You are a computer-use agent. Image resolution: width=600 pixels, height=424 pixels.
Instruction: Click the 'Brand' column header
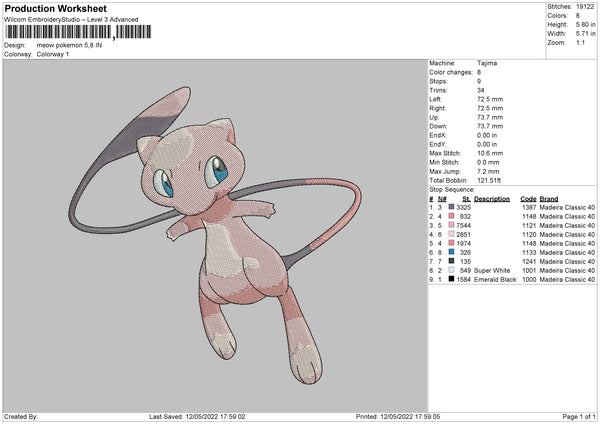549,199
